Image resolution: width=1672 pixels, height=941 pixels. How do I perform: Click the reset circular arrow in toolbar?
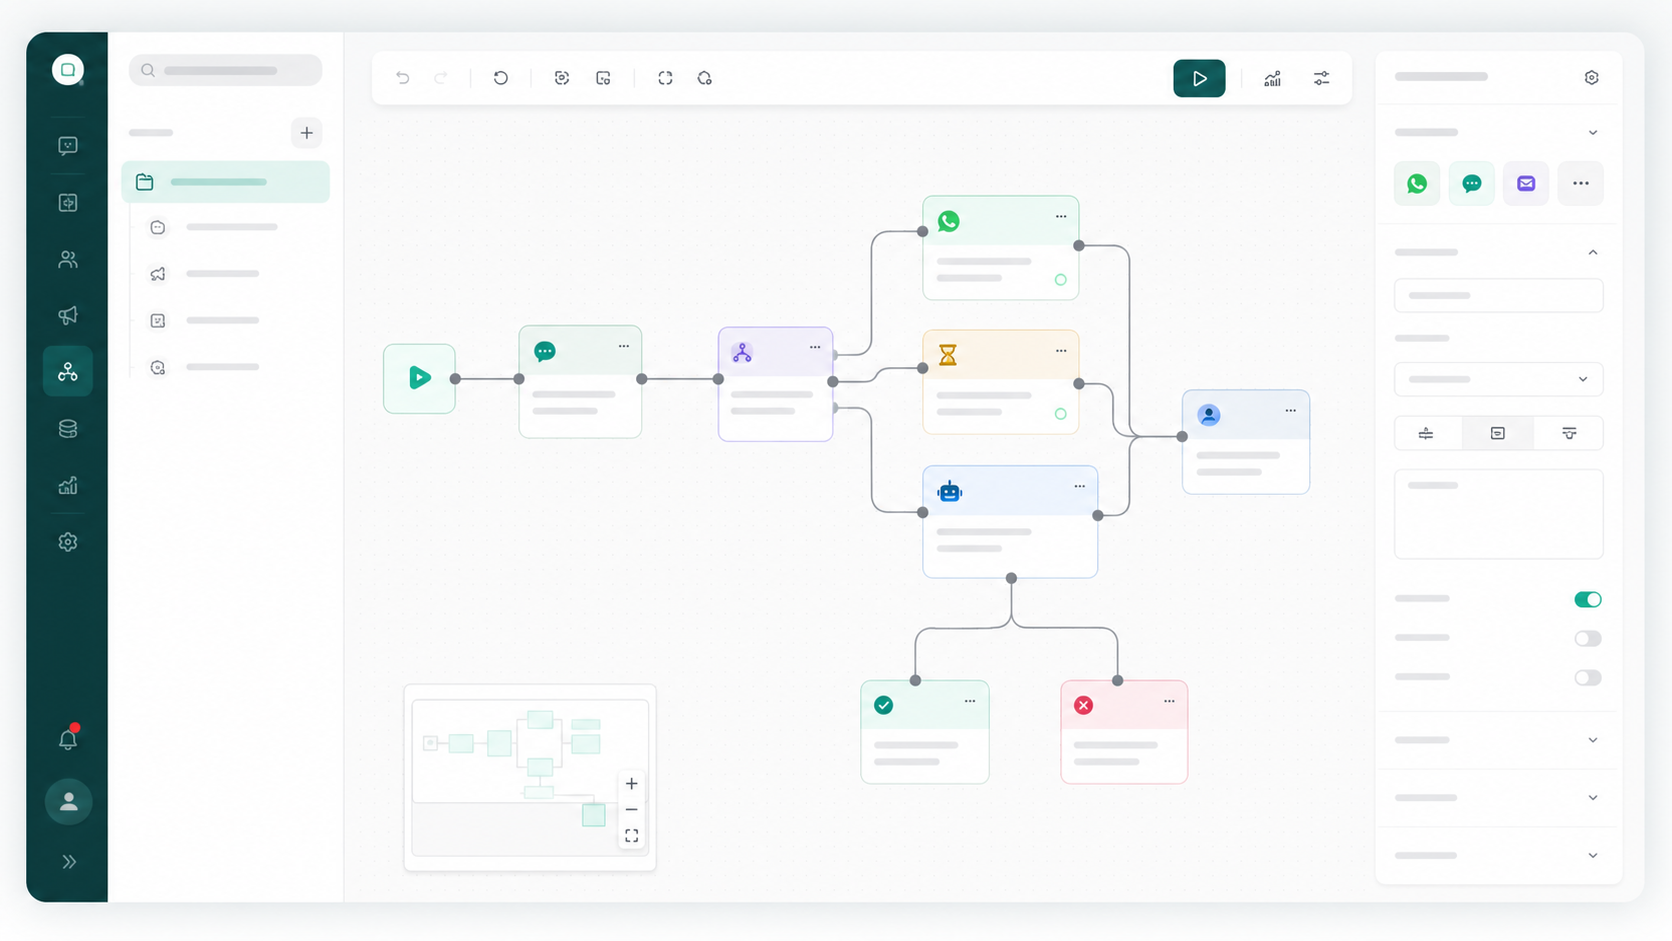501,78
